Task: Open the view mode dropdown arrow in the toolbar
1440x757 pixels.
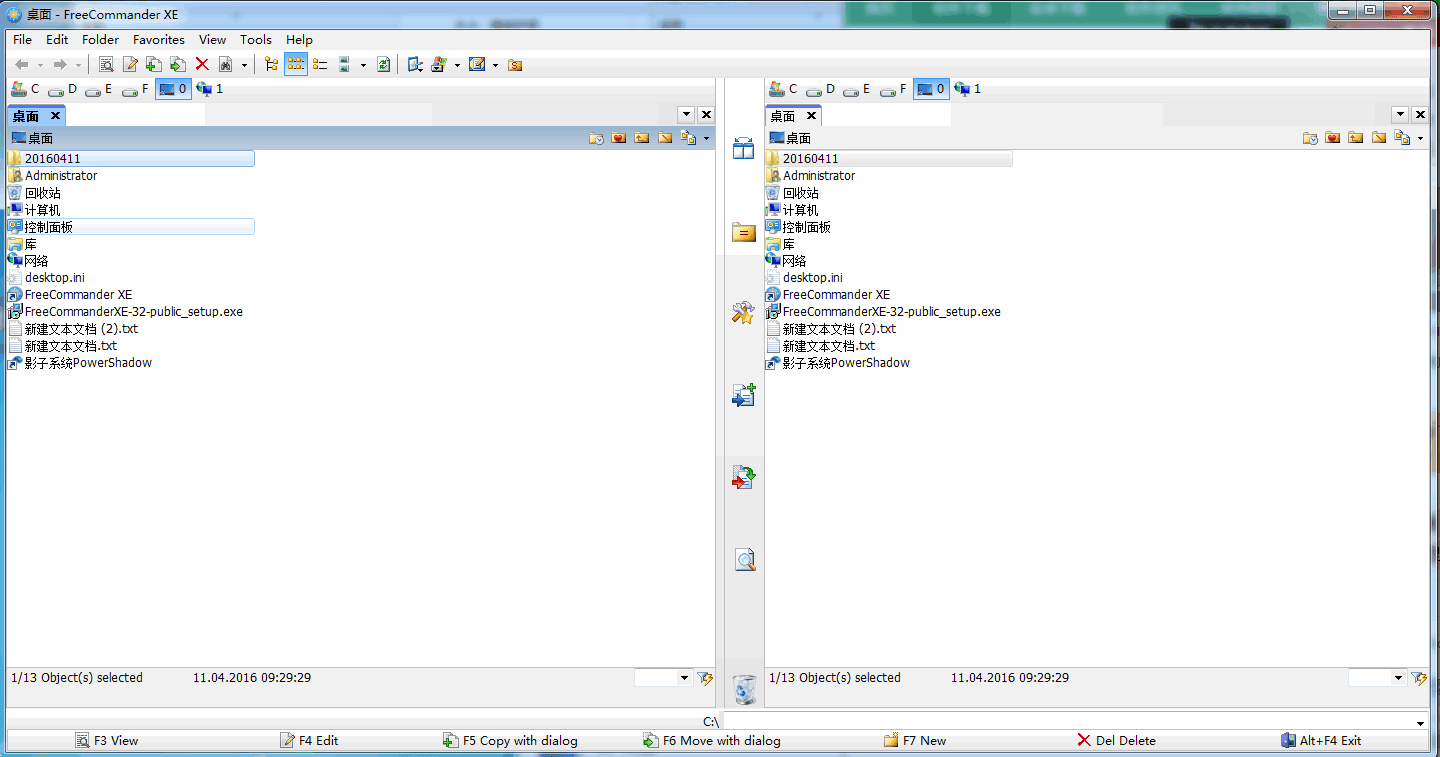Action: pyautogui.click(x=363, y=65)
